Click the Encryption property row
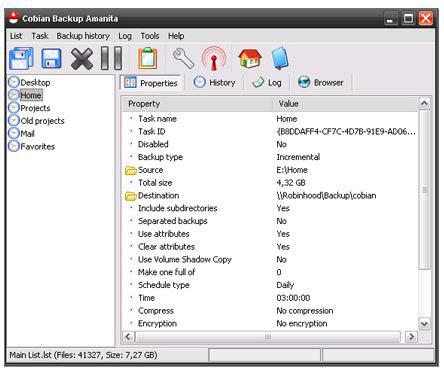Image resolution: width=444 pixels, height=377 pixels. [x=270, y=323]
